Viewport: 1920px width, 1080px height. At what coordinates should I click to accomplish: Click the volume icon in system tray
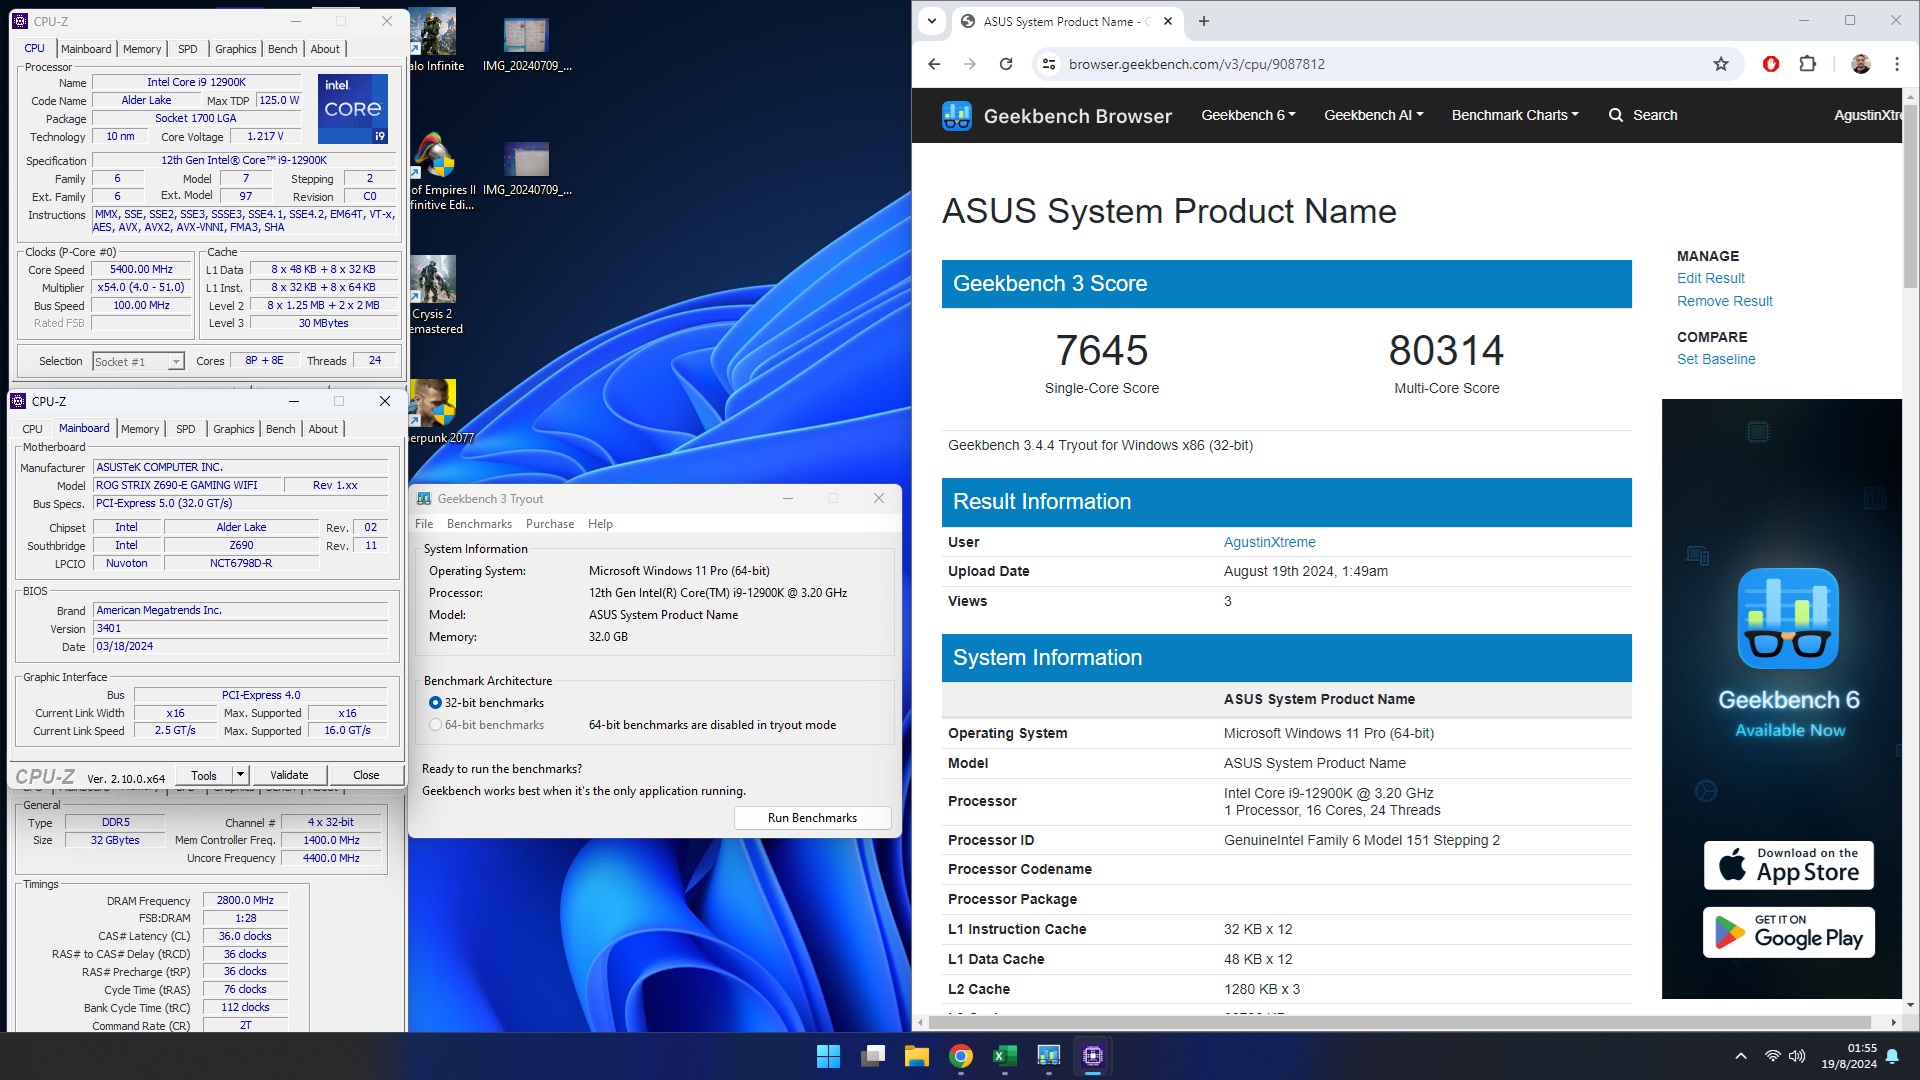[1797, 1056]
